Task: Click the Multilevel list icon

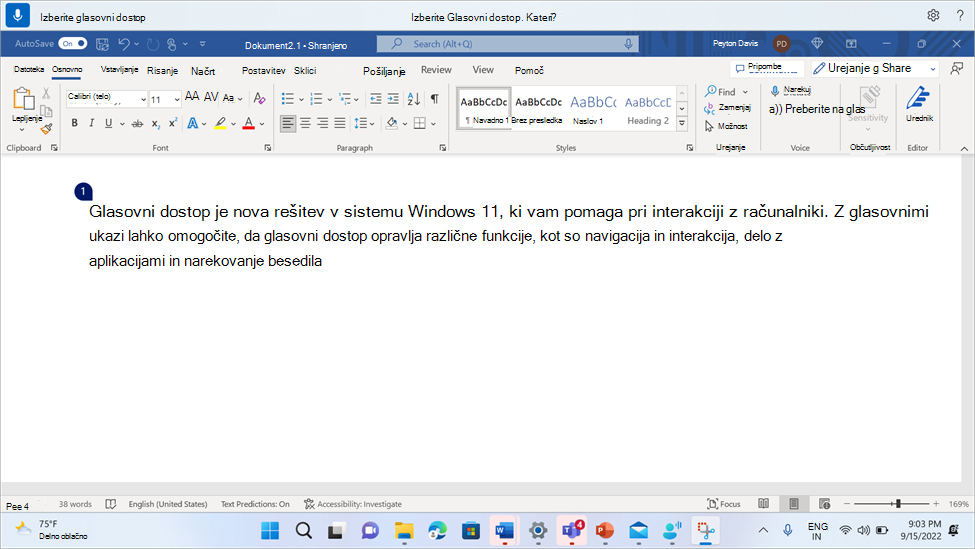Action: pos(345,99)
